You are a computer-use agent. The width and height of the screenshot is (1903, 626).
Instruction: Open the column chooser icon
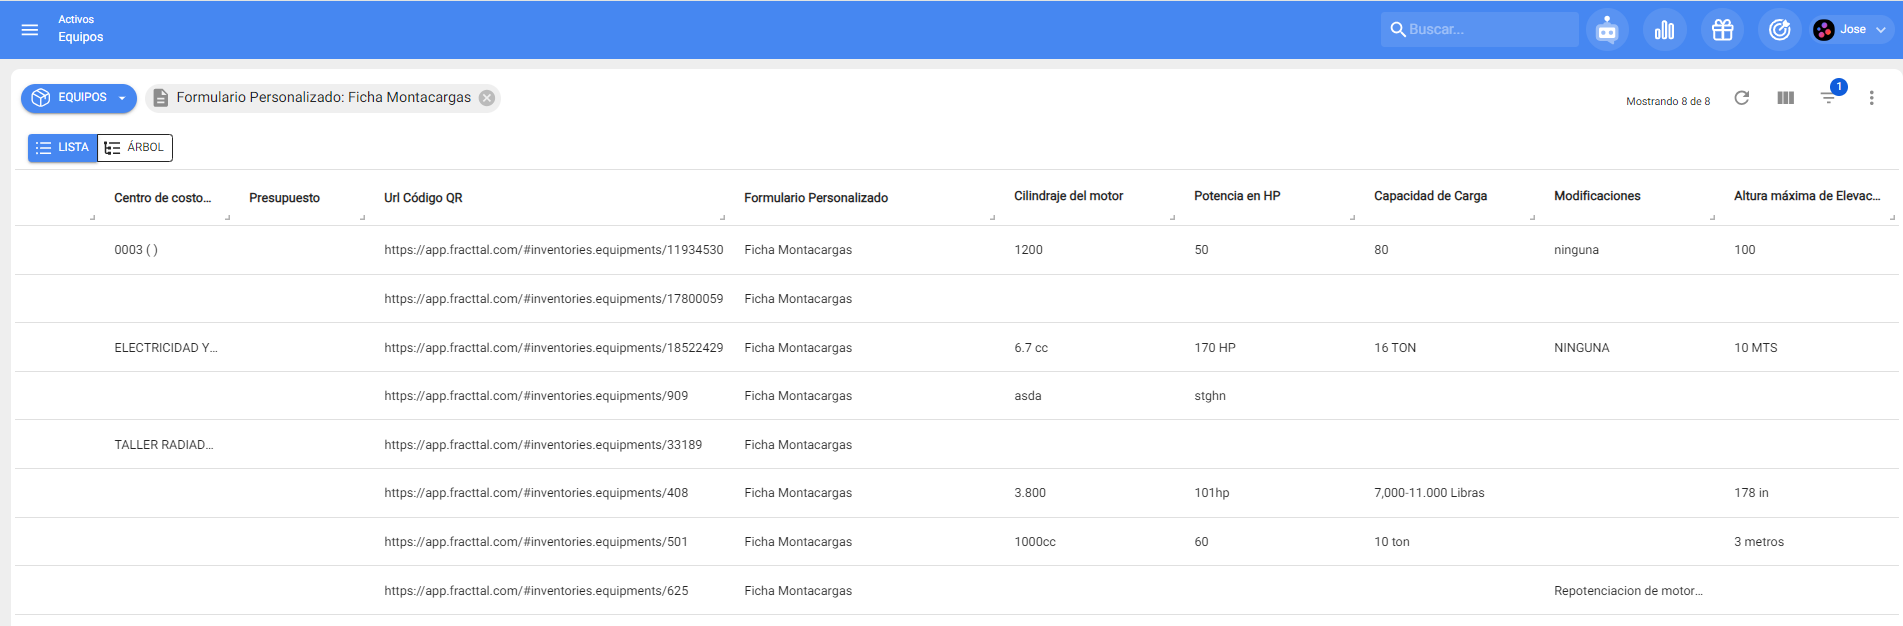(1786, 98)
